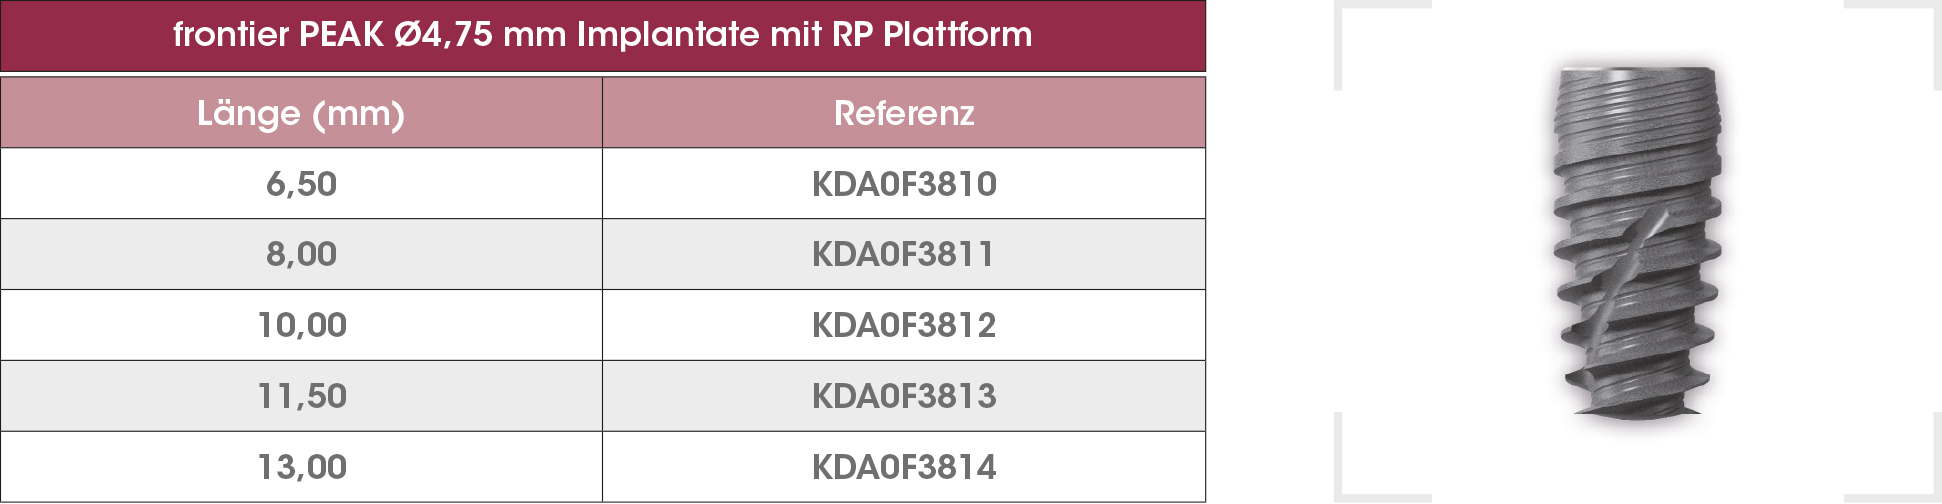Click reference KDA0F3810

coord(904,184)
